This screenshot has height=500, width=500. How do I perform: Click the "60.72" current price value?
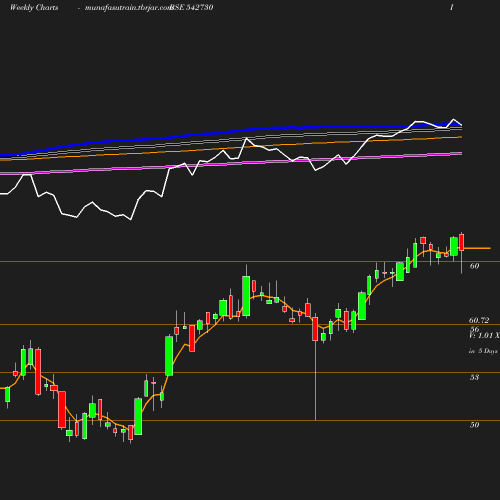click(479, 320)
